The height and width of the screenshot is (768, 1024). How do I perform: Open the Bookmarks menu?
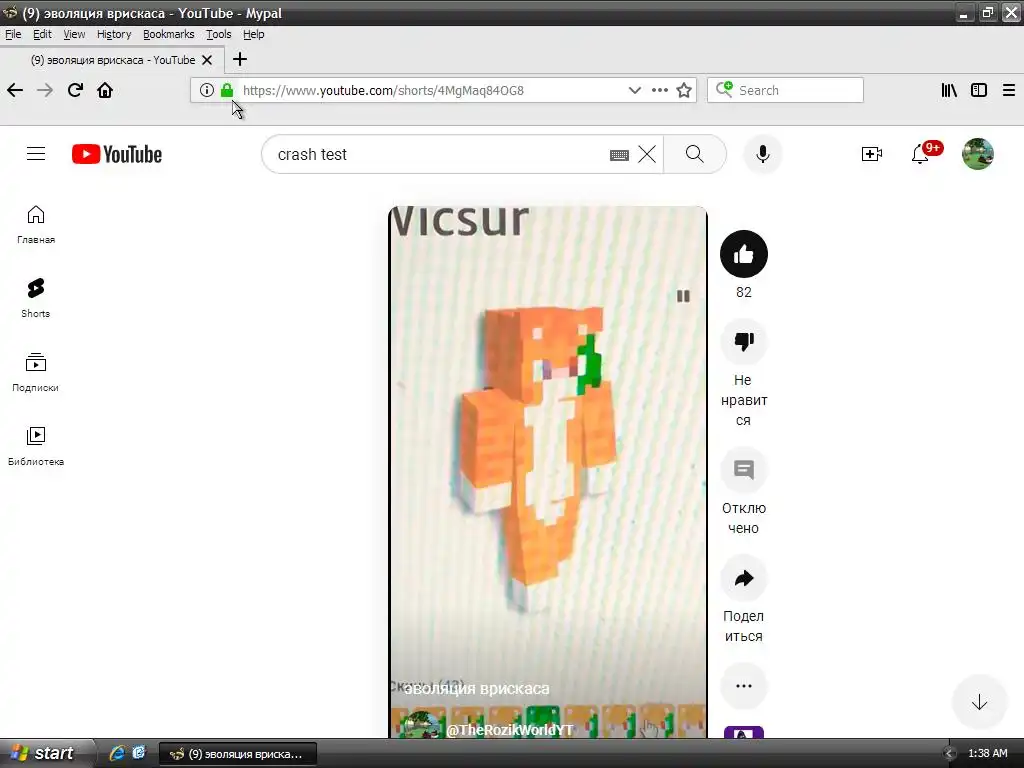click(x=168, y=34)
